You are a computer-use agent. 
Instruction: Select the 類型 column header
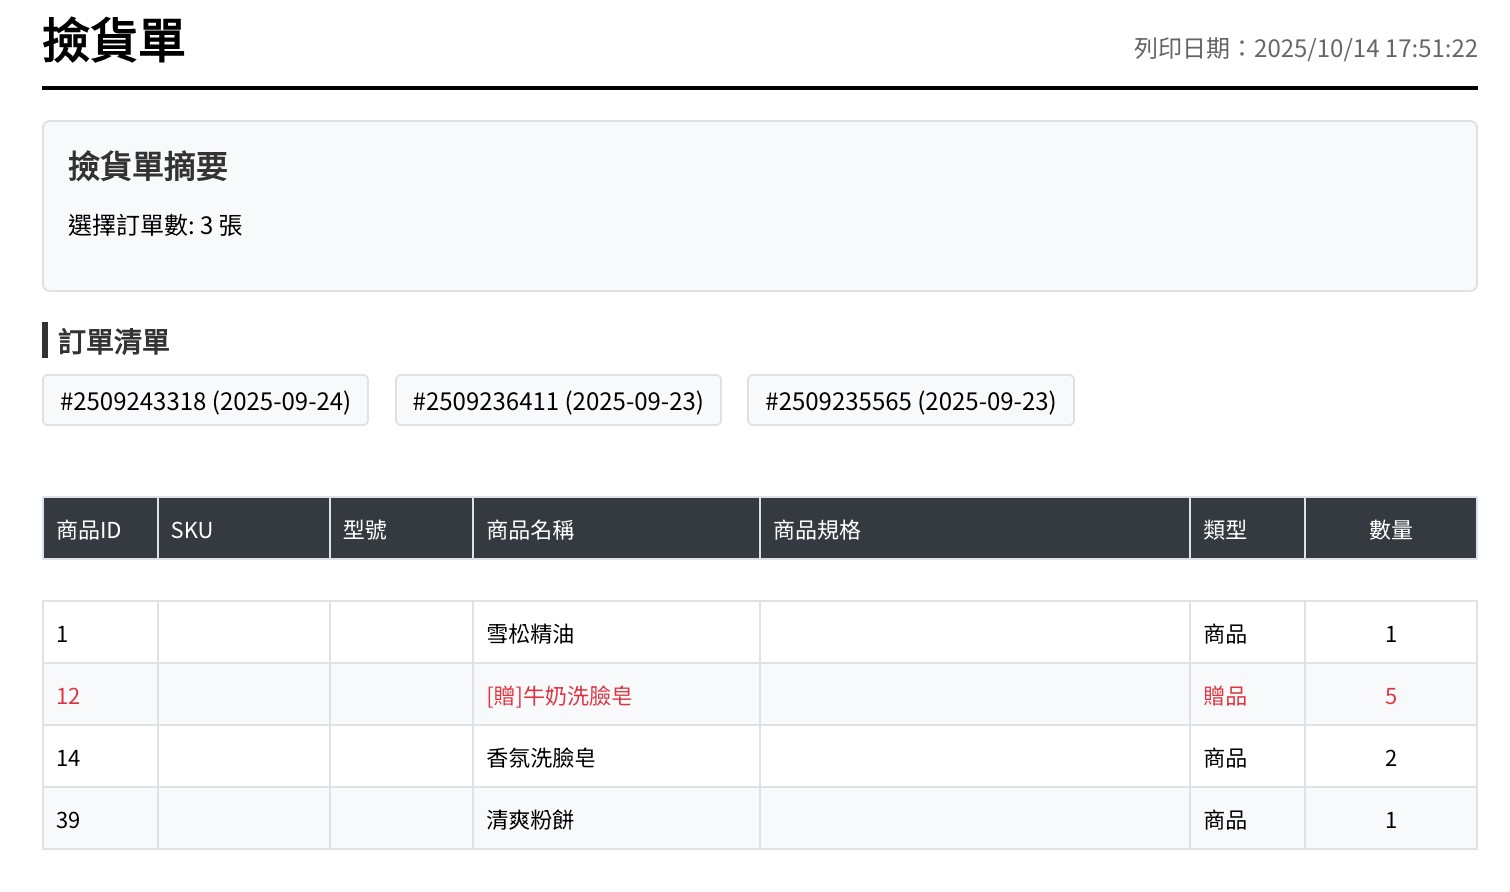1225,530
